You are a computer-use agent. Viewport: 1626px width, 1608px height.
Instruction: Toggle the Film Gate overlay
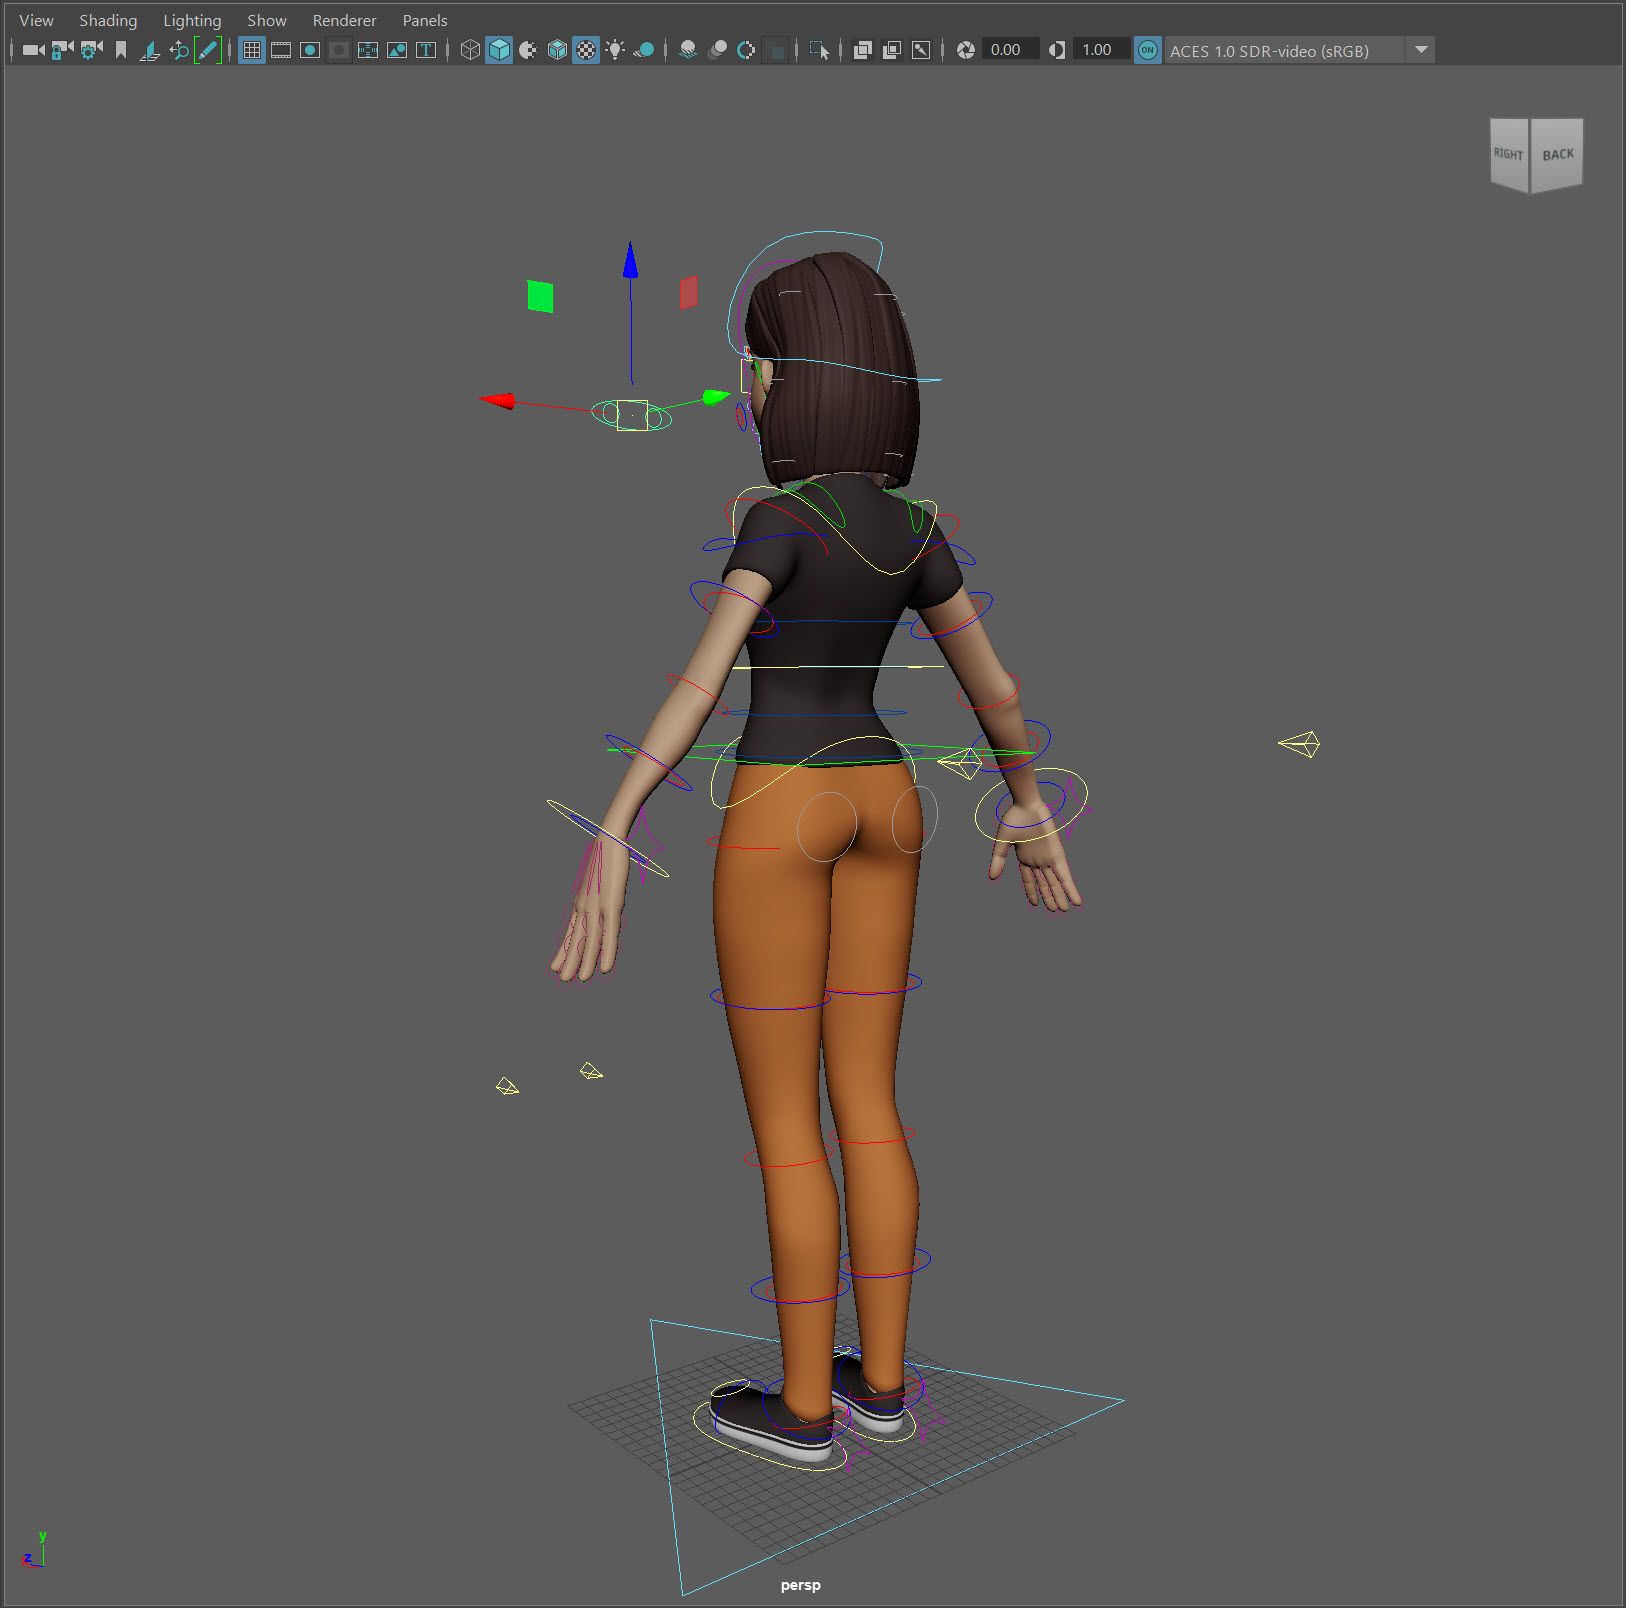281,50
